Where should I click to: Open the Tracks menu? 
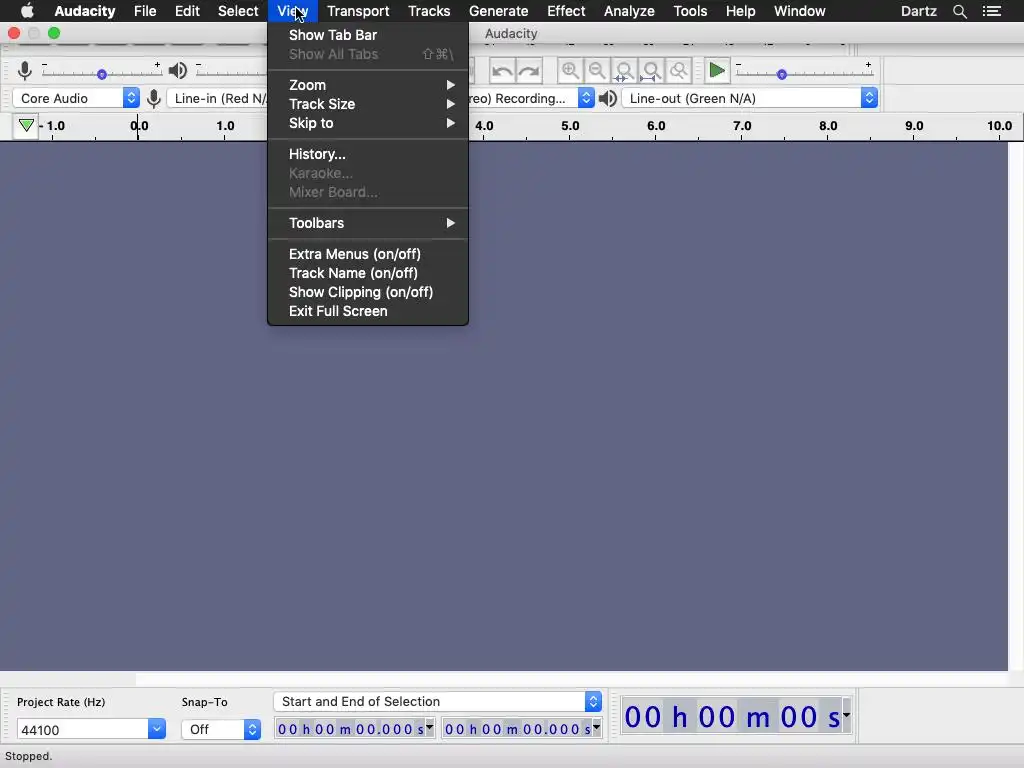pyautogui.click(x=429, y=11)
